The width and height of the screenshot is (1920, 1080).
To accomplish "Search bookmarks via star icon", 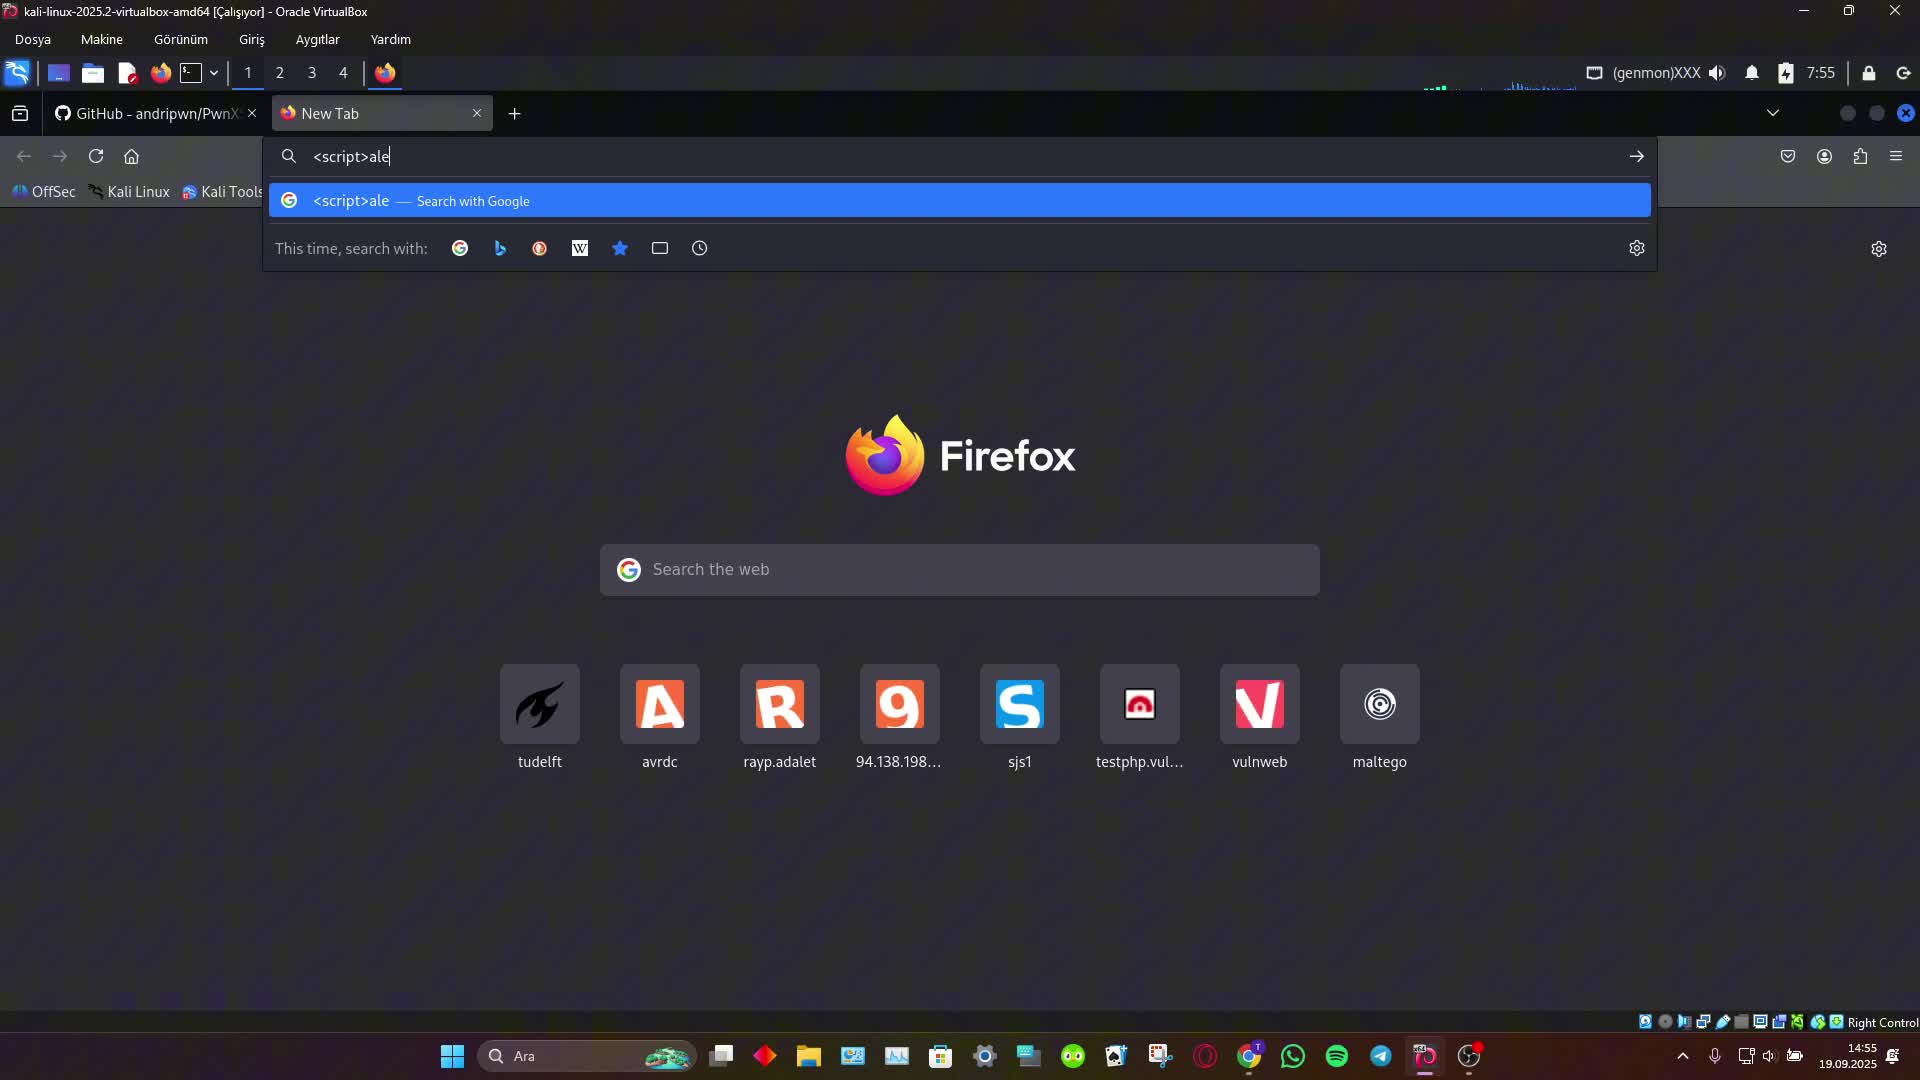I will pos(620,248).
